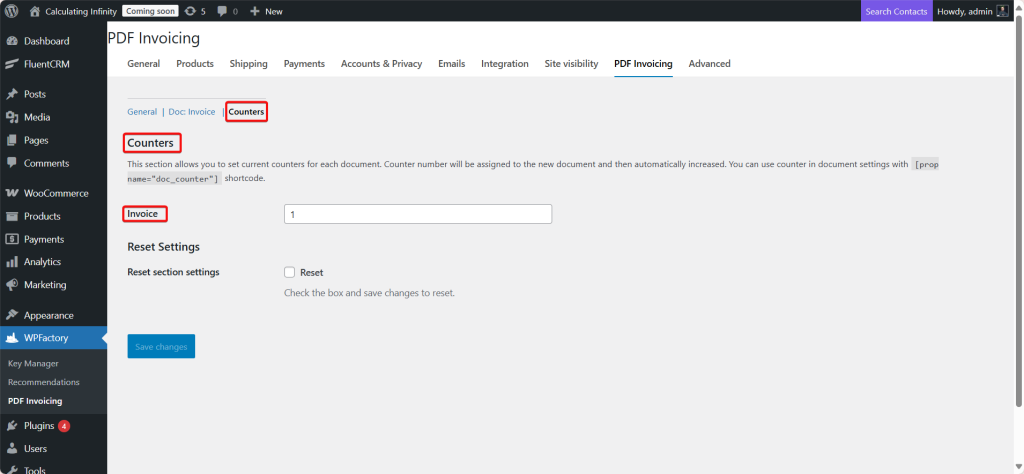Image resolution: width=1024 pixels, height=474 pixels.
Task: Open the Shipping settings tab
Action: coord(249,63)
